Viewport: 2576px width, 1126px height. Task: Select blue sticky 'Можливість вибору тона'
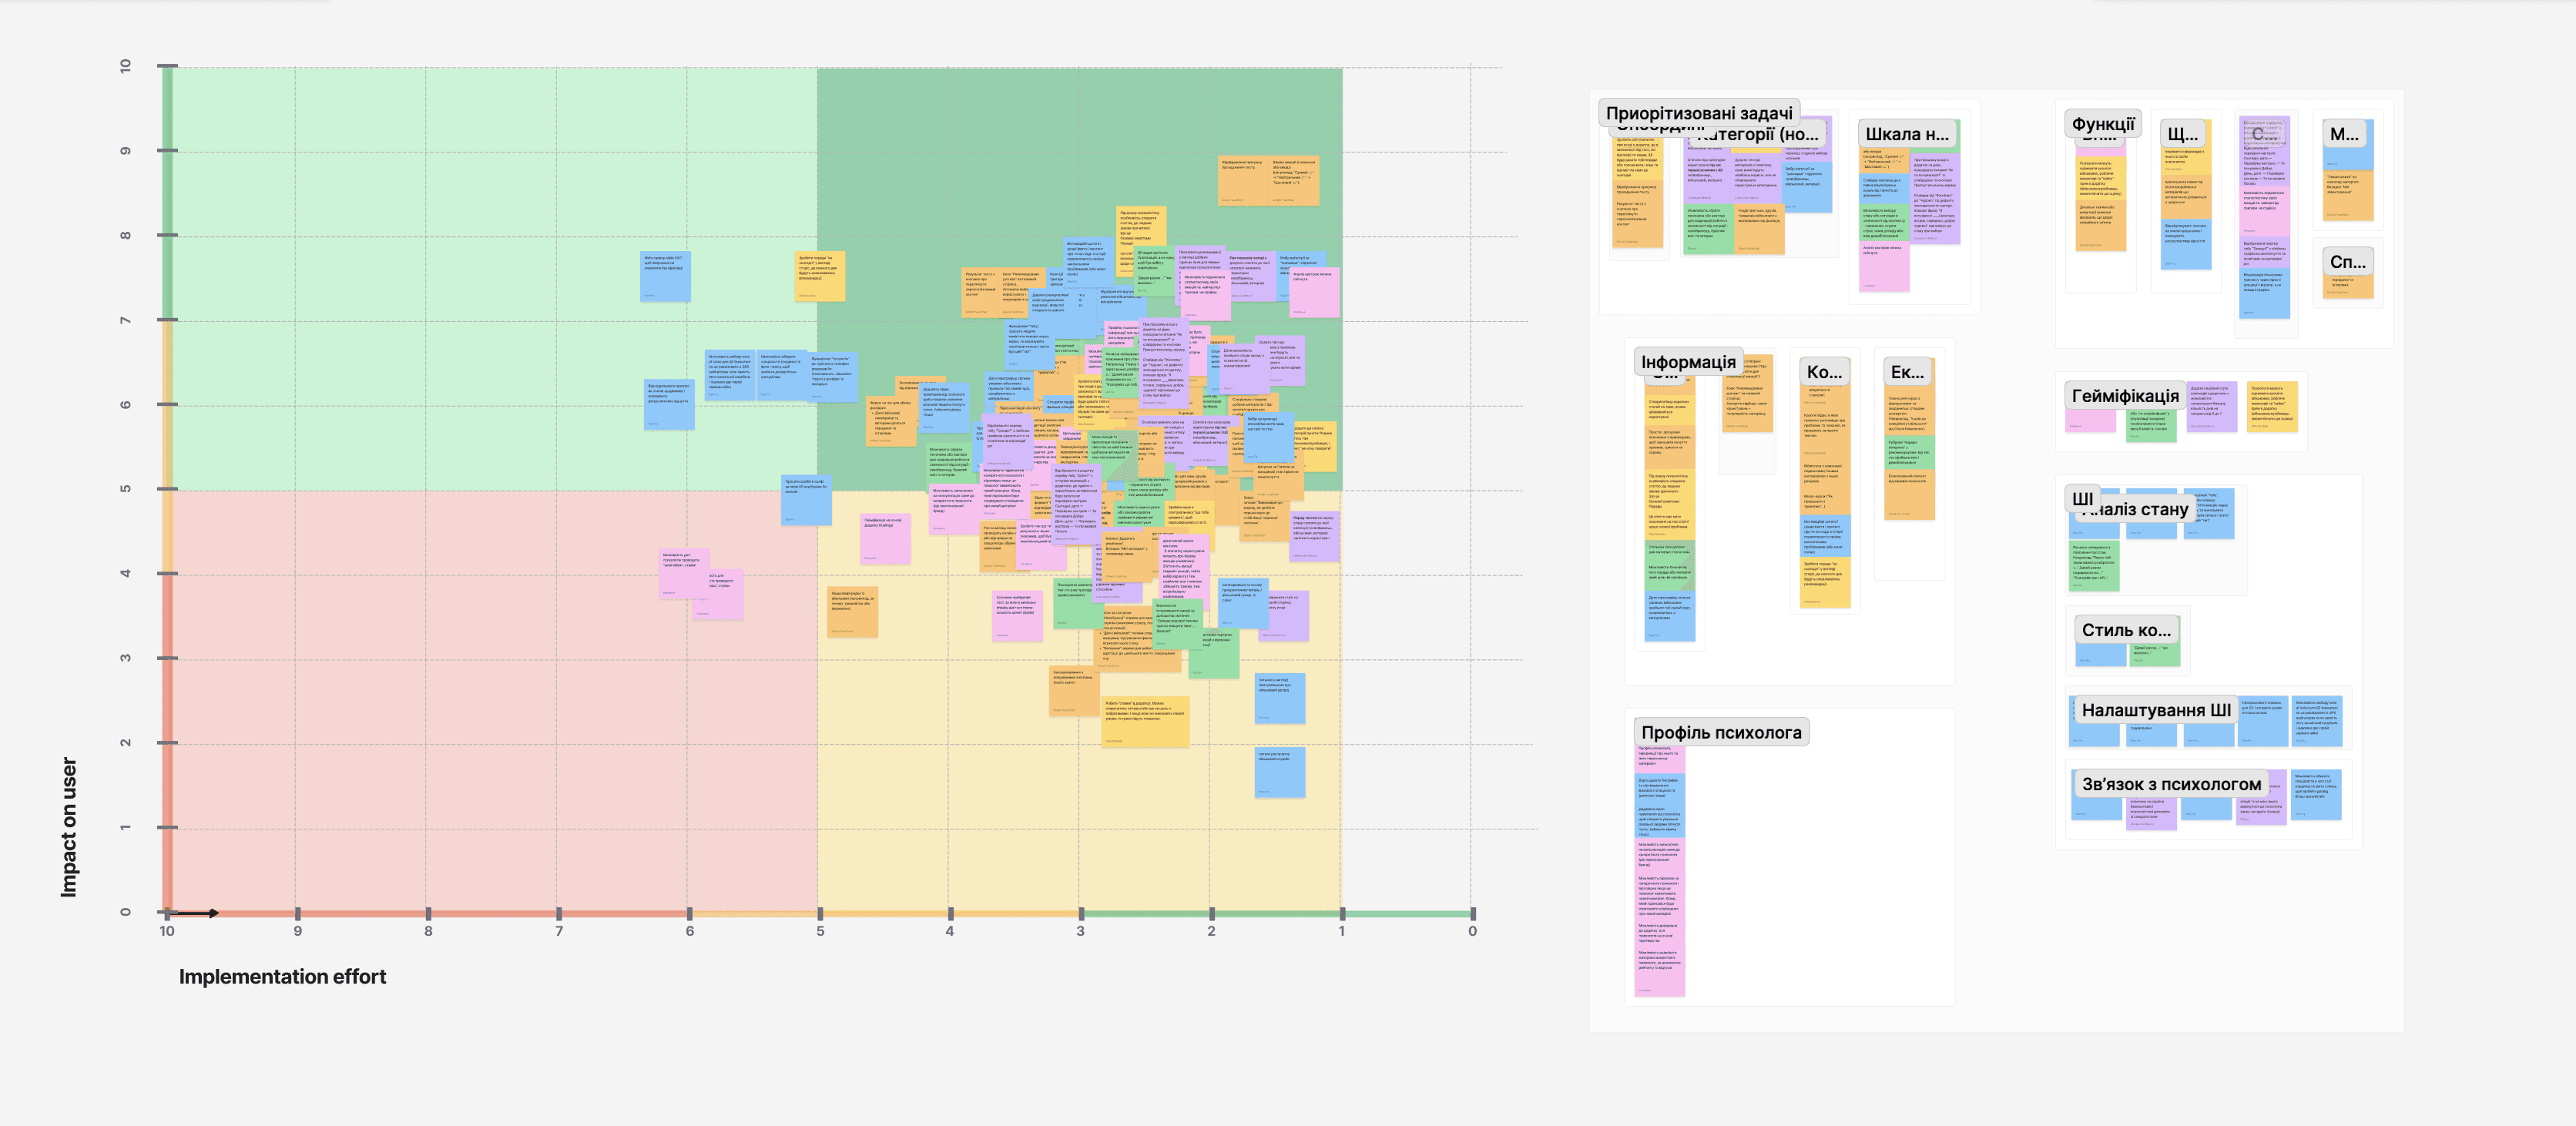point(730,376)
